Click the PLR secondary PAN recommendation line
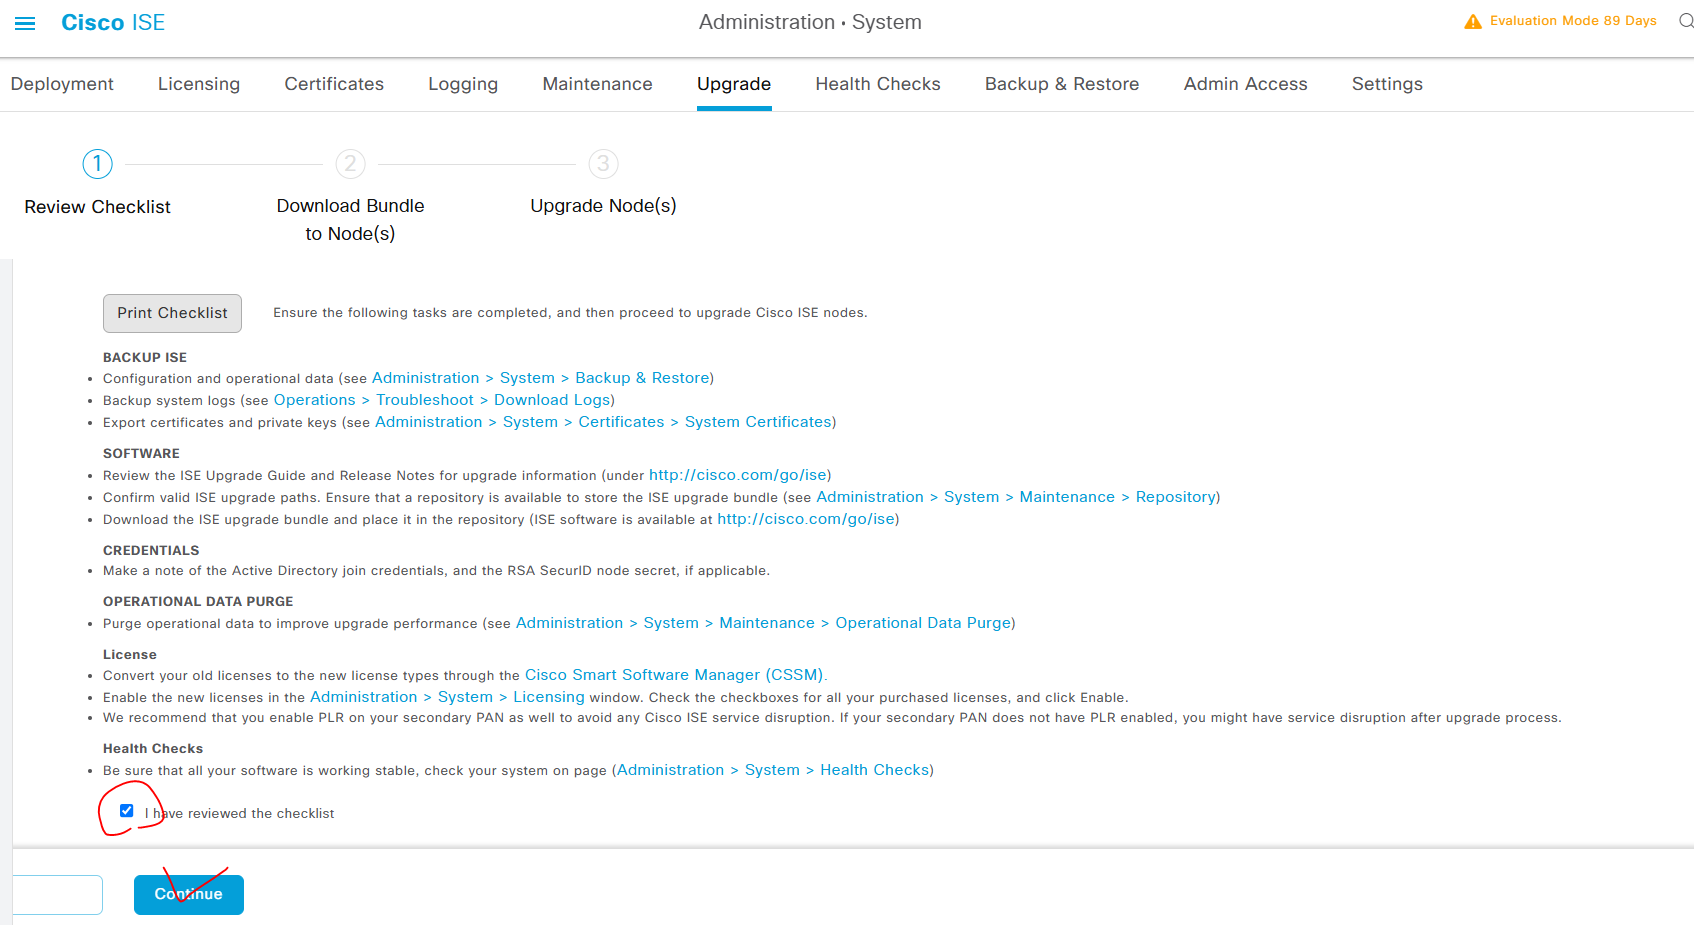This screenshot has width=1694, height=925. coord(832,718)
